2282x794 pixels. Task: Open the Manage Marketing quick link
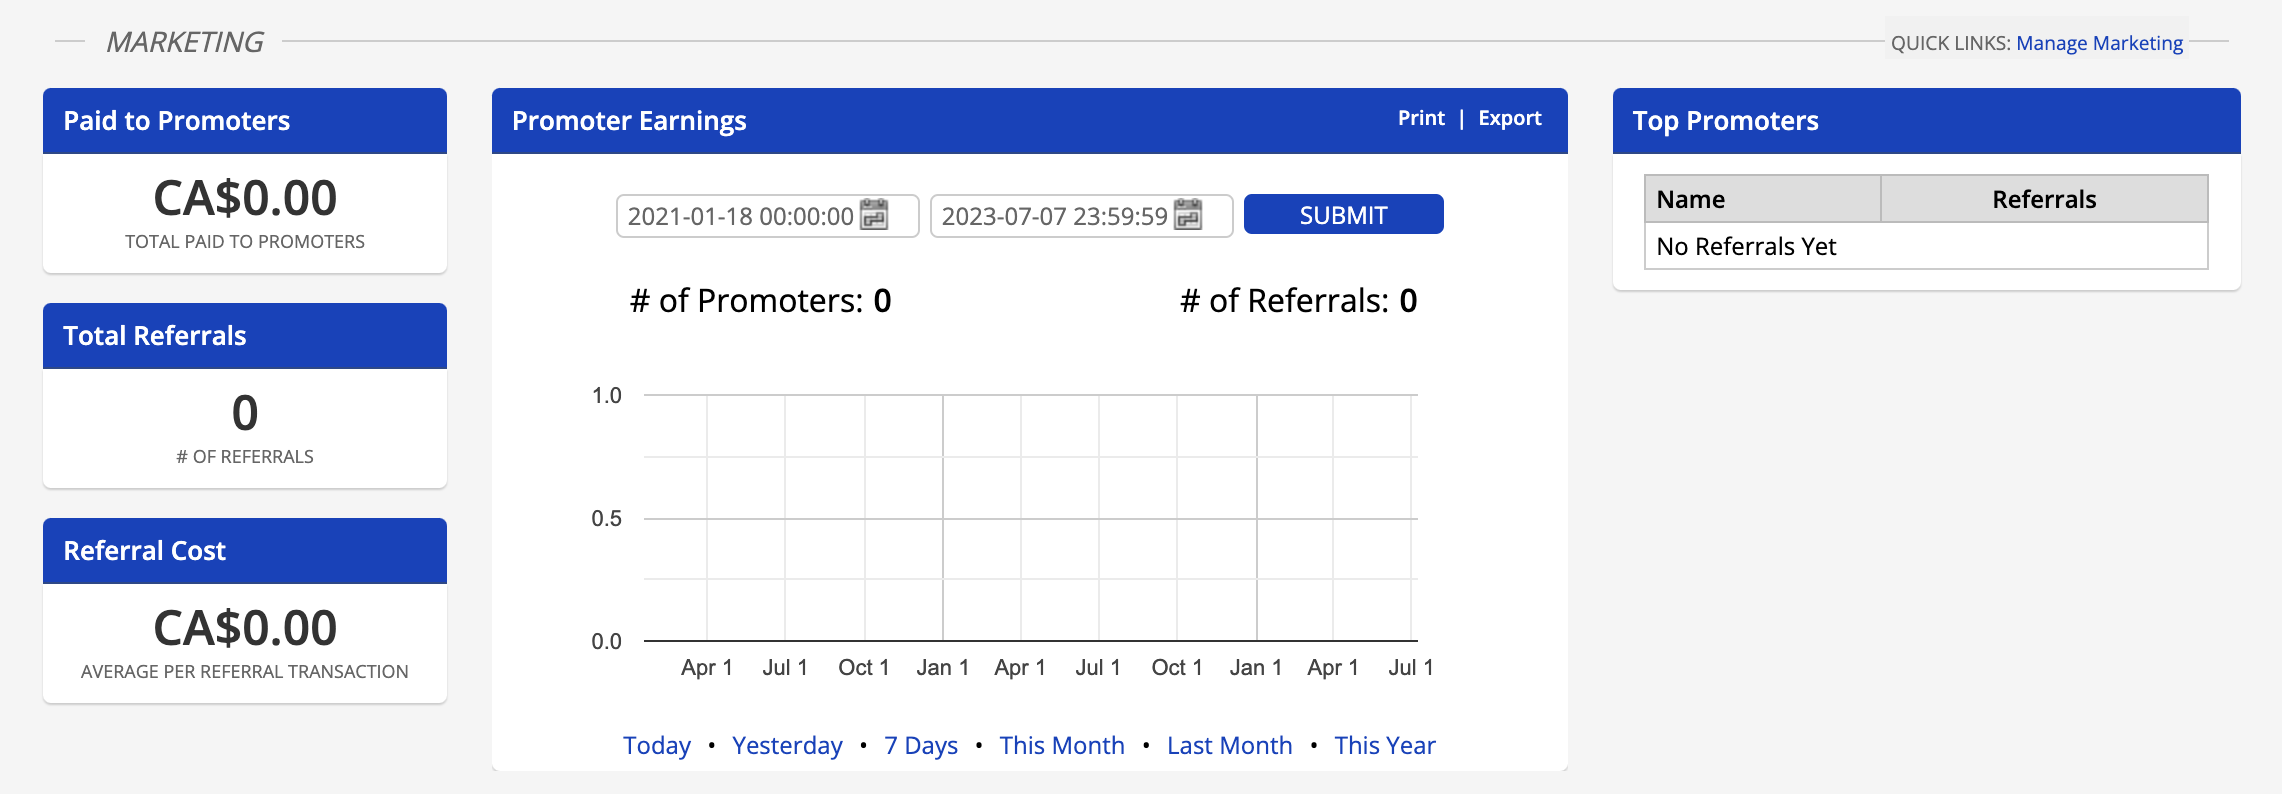click(x=2099, y=43)
